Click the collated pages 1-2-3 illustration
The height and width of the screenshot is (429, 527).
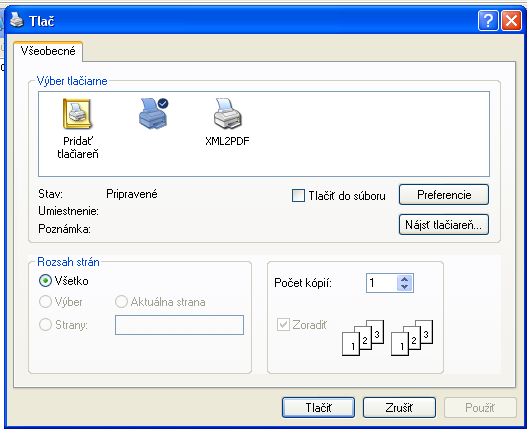(363, 338)
